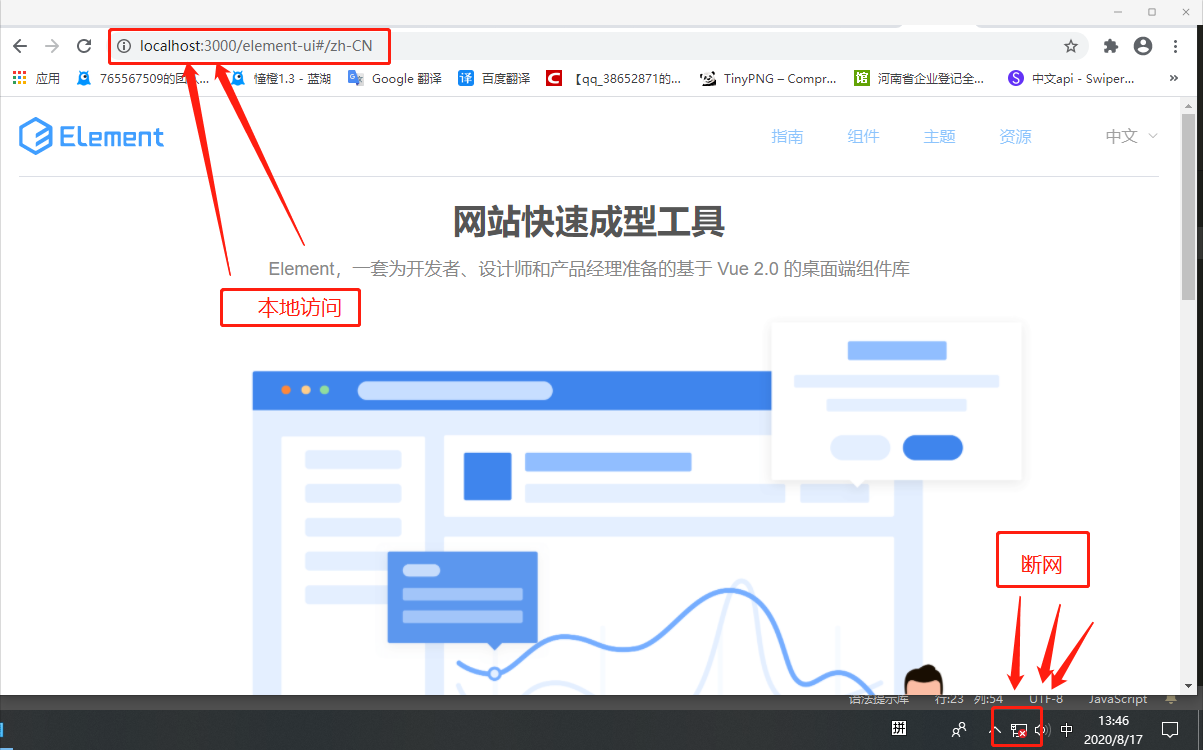Click the 列:54 status bar entry
This screenshot has width=1203, height=750.
[x=987, y=700]
